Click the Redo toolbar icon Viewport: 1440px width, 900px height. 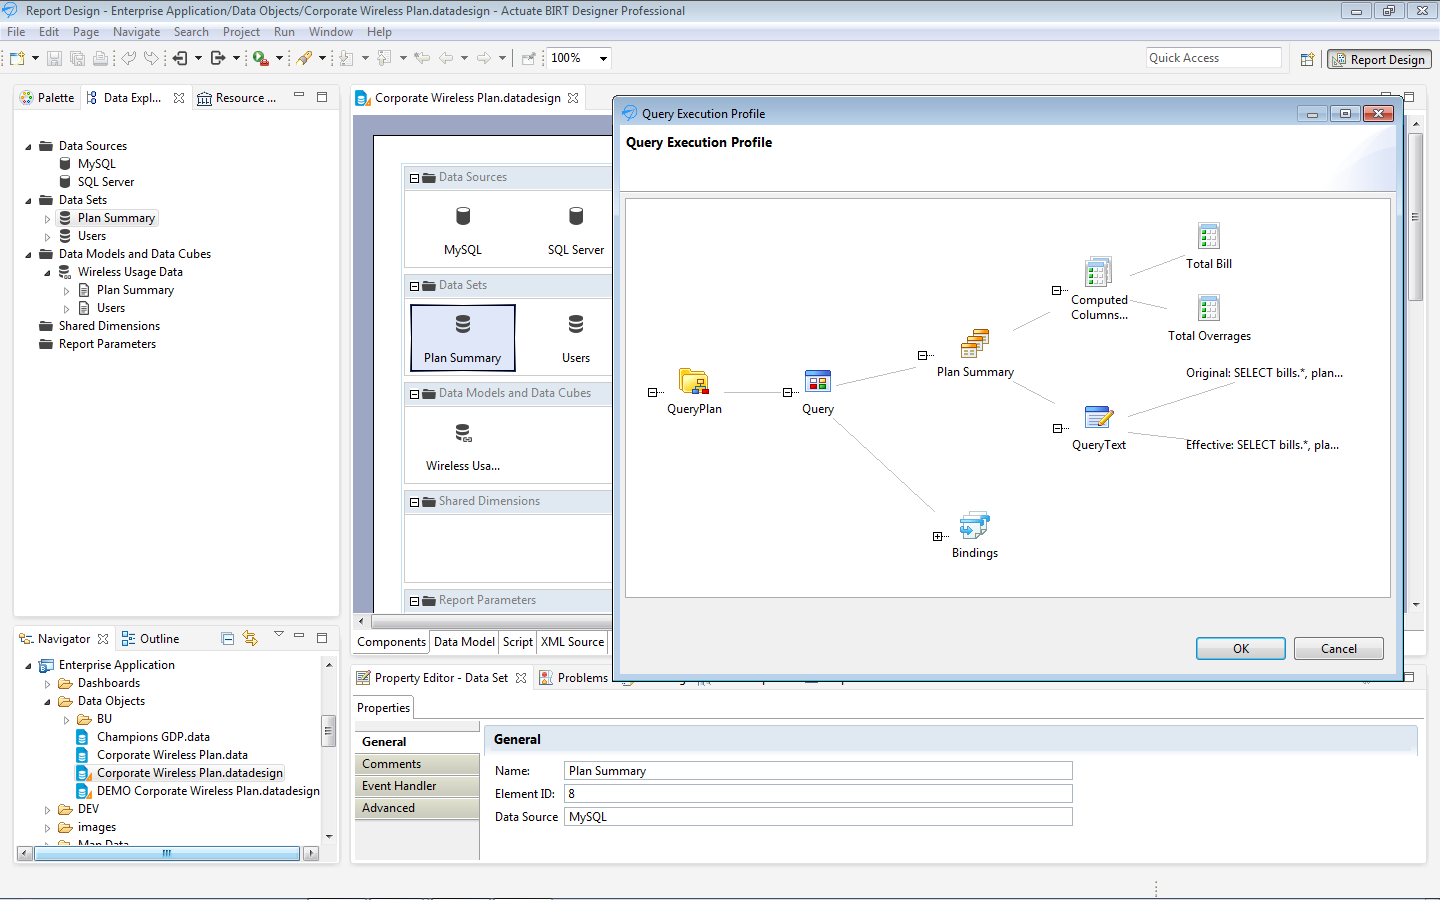(151, 58)
